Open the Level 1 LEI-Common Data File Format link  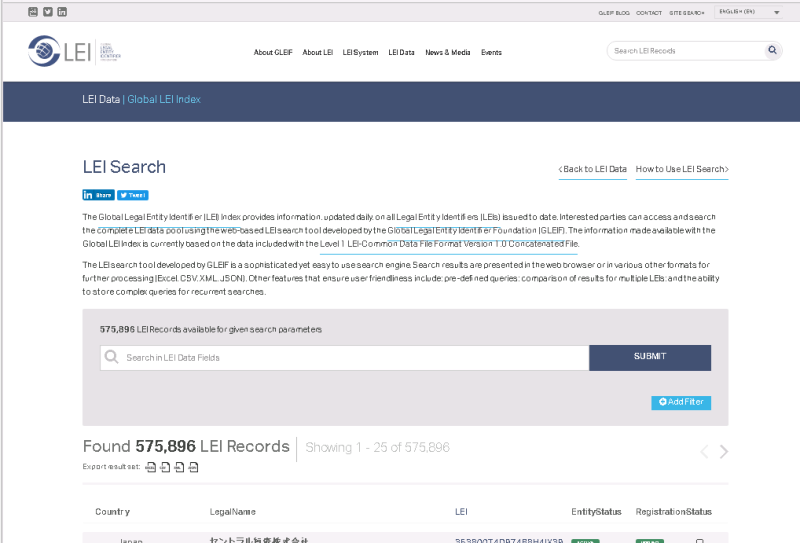[x=449, y=244]
